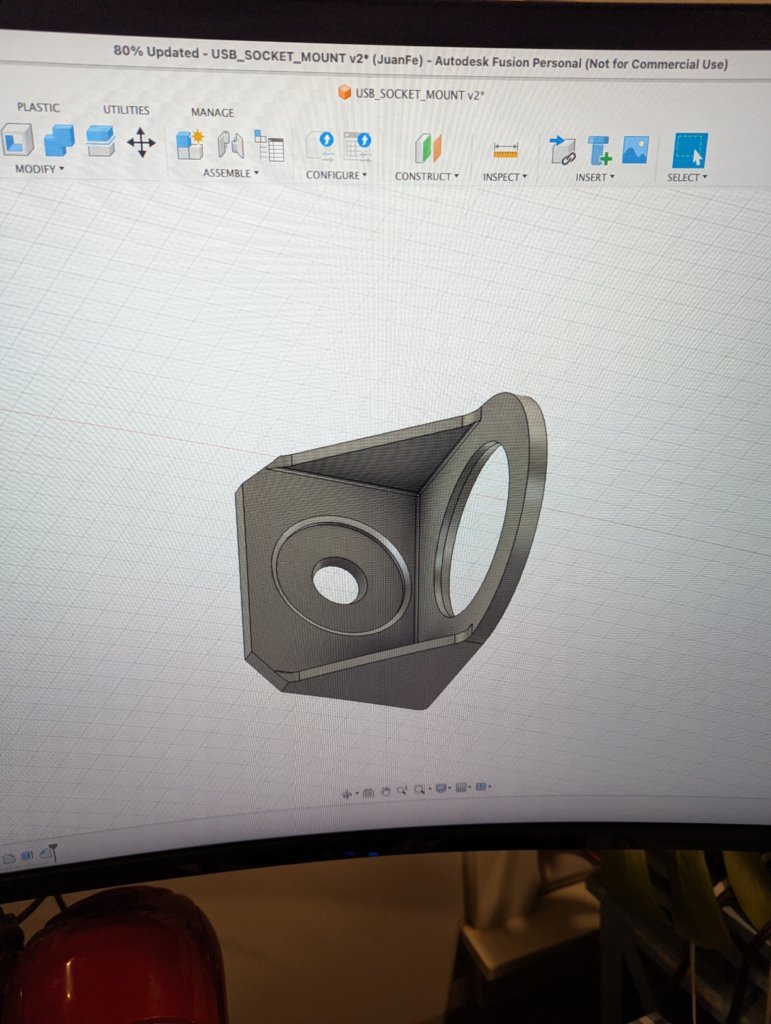
Task: Click the Insert McMaster-Carr Component bolt icon
Action: tap(599, 150)
